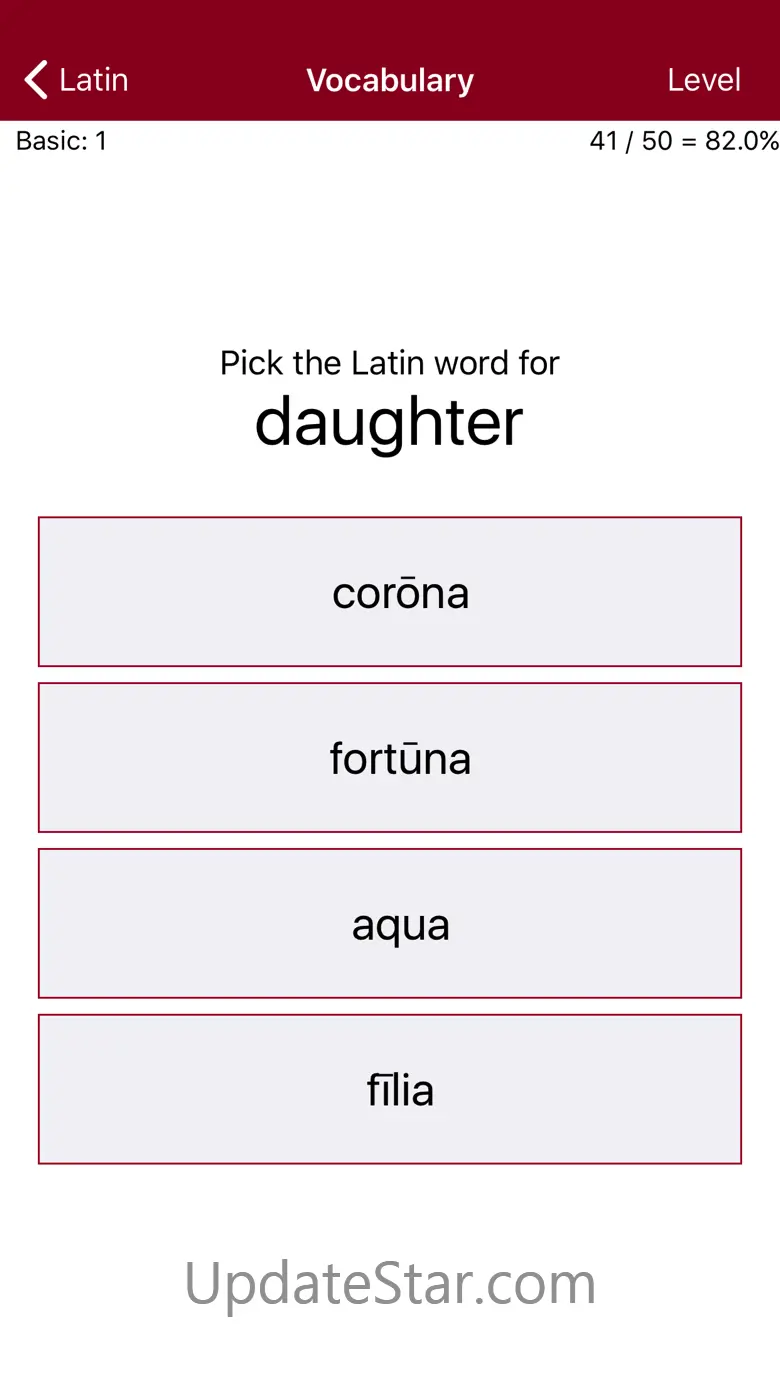
Task: Click the Basic: 1 level indicator
Action: pos(62,141)
